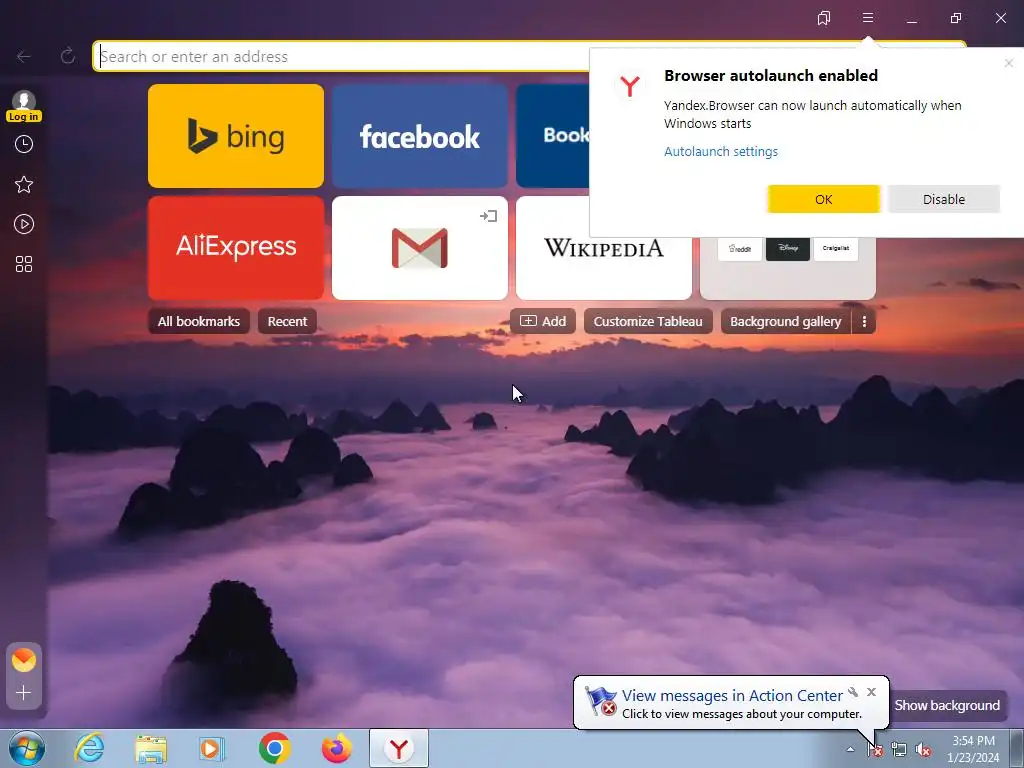The image size is (1024, 768).
Task: Reload the page with refresh icon
Action: [67, 56]
